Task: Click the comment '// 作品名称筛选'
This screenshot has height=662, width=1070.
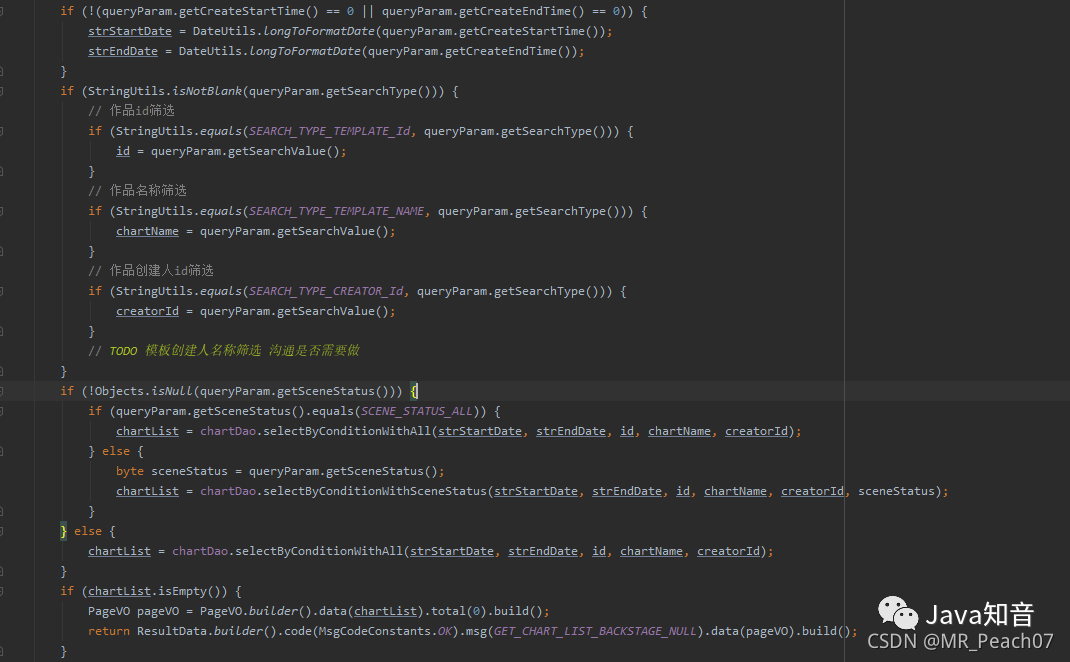Action: click(137, 190)
